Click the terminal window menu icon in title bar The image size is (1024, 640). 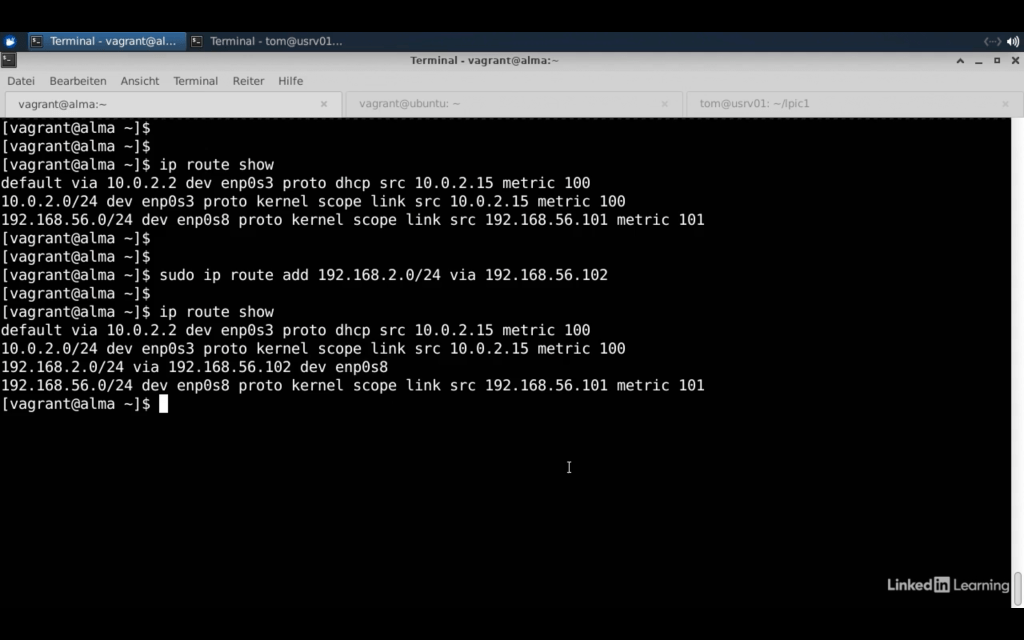click(9, 60)
